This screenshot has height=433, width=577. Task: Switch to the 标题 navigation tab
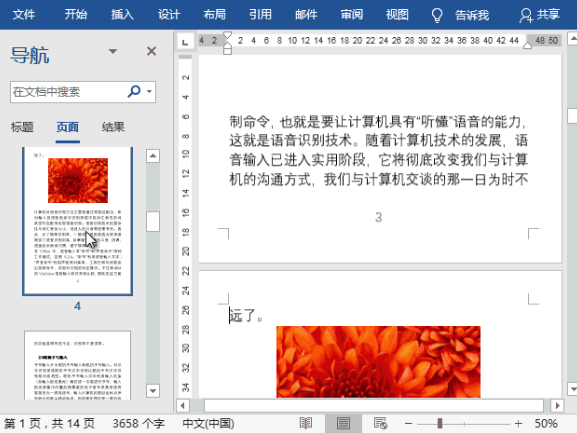(22, 127)
